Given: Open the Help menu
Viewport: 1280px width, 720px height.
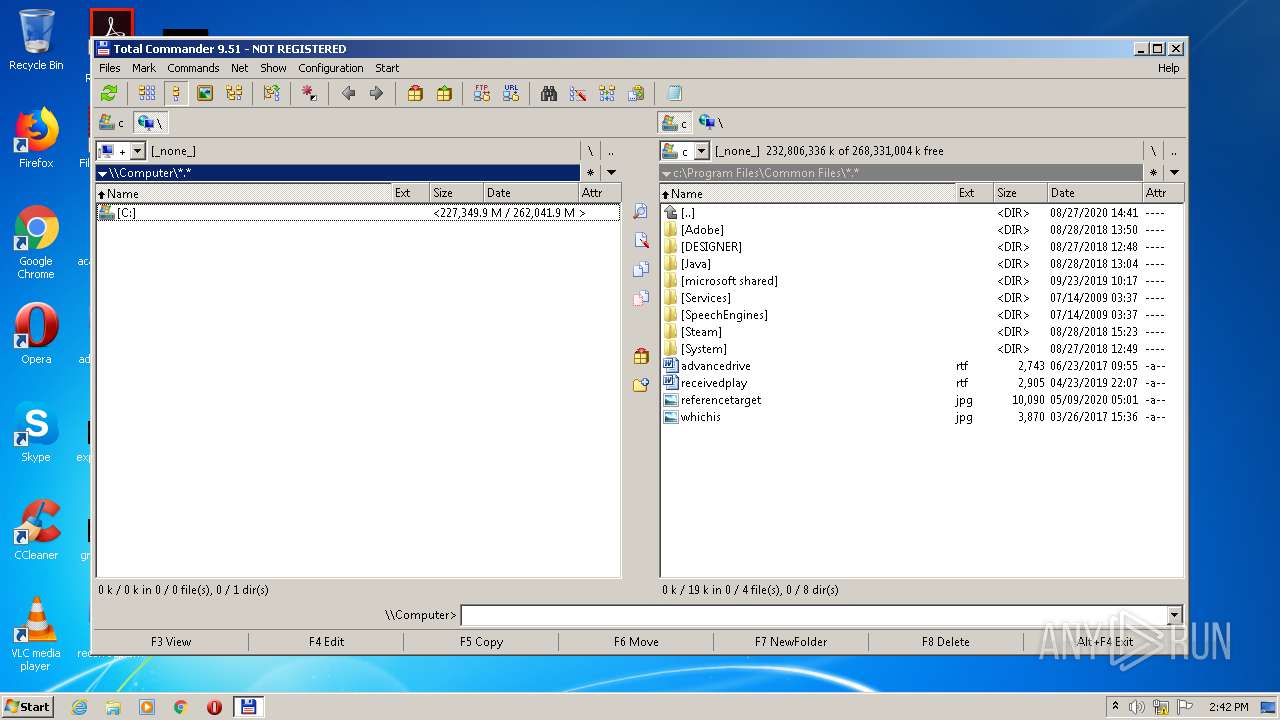Looking at the screenshot, I should pos(1168,68).
